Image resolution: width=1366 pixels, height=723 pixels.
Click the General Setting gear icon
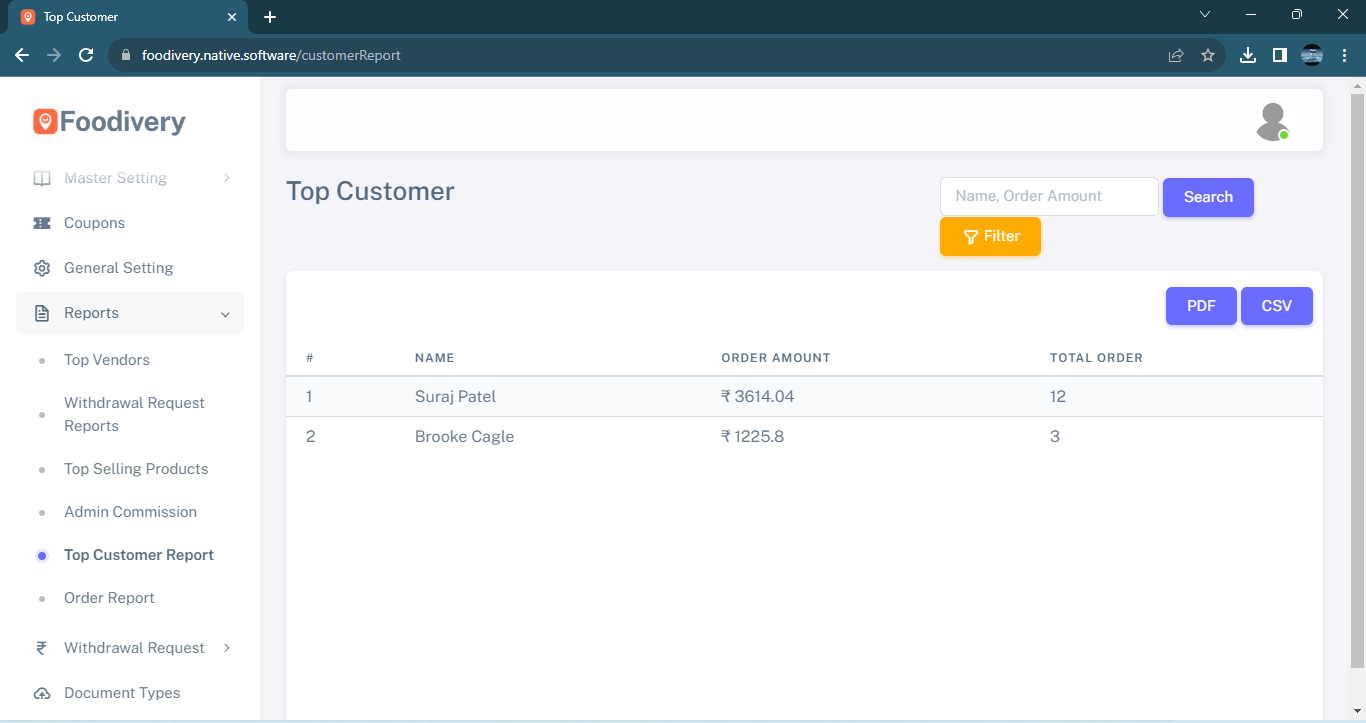(x=42, y=268)
